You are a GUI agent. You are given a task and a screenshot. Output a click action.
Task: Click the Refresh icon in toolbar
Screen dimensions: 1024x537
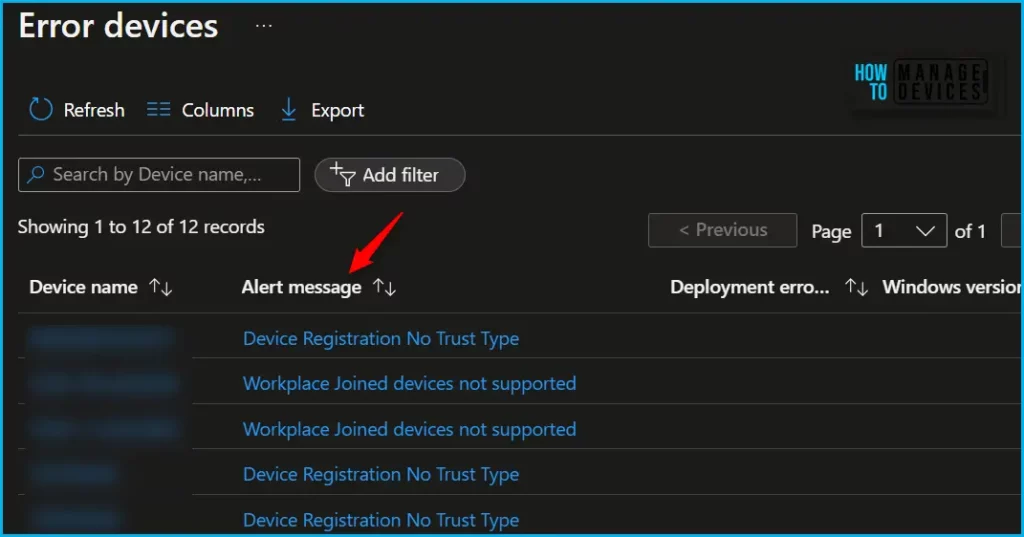[41, 110]
